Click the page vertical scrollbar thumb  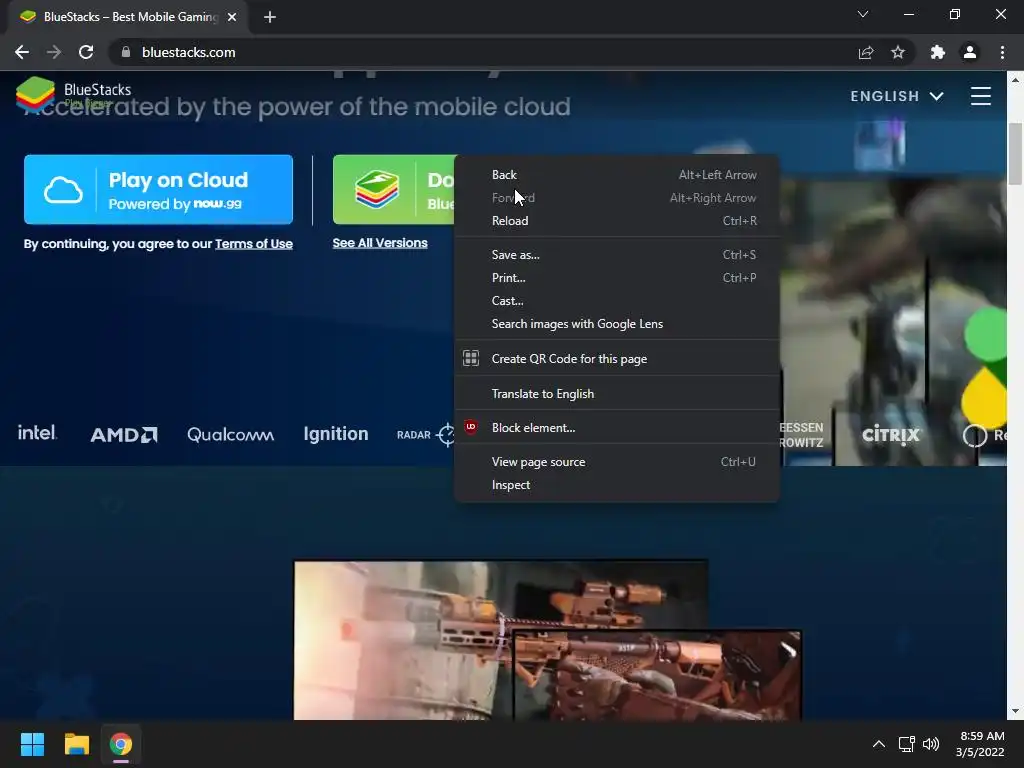1015,153
